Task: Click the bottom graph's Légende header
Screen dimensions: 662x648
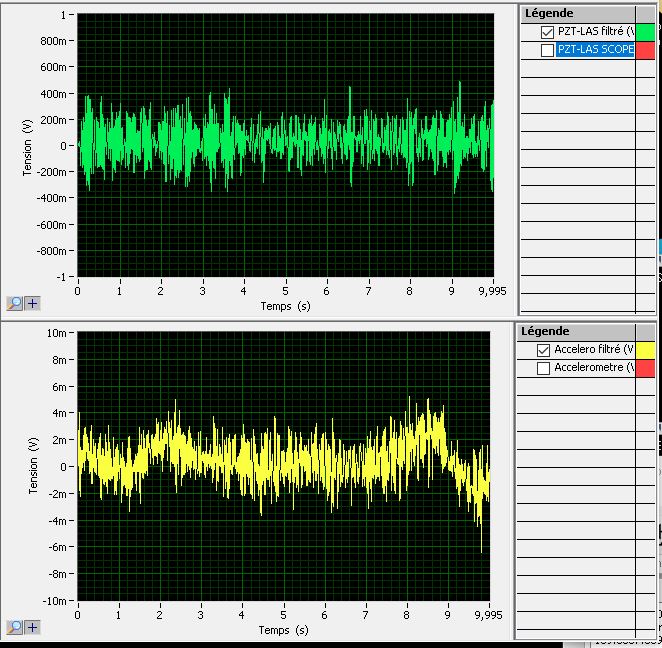Action: (545, 331)
